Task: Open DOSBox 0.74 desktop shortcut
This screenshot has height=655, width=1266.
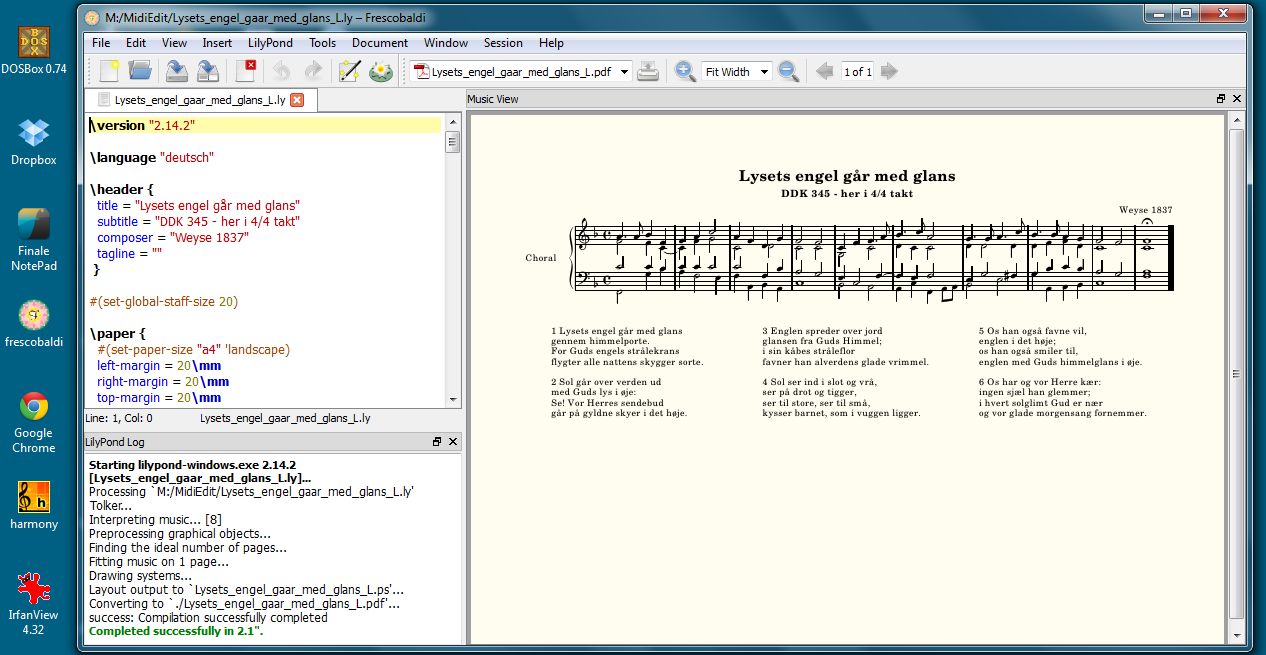Action: [34, 50]
